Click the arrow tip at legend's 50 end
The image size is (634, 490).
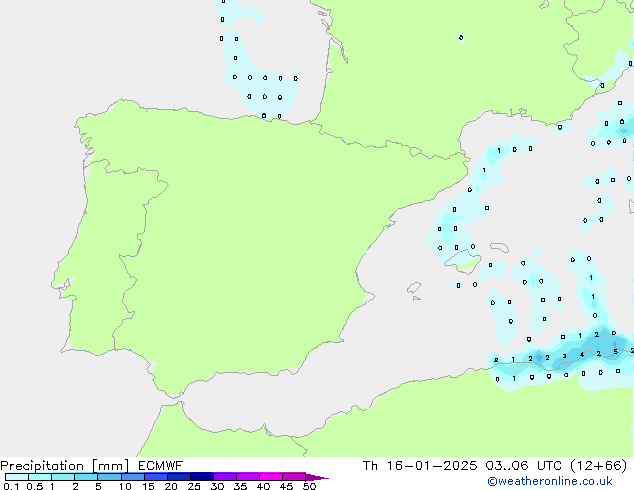point(324,478)
